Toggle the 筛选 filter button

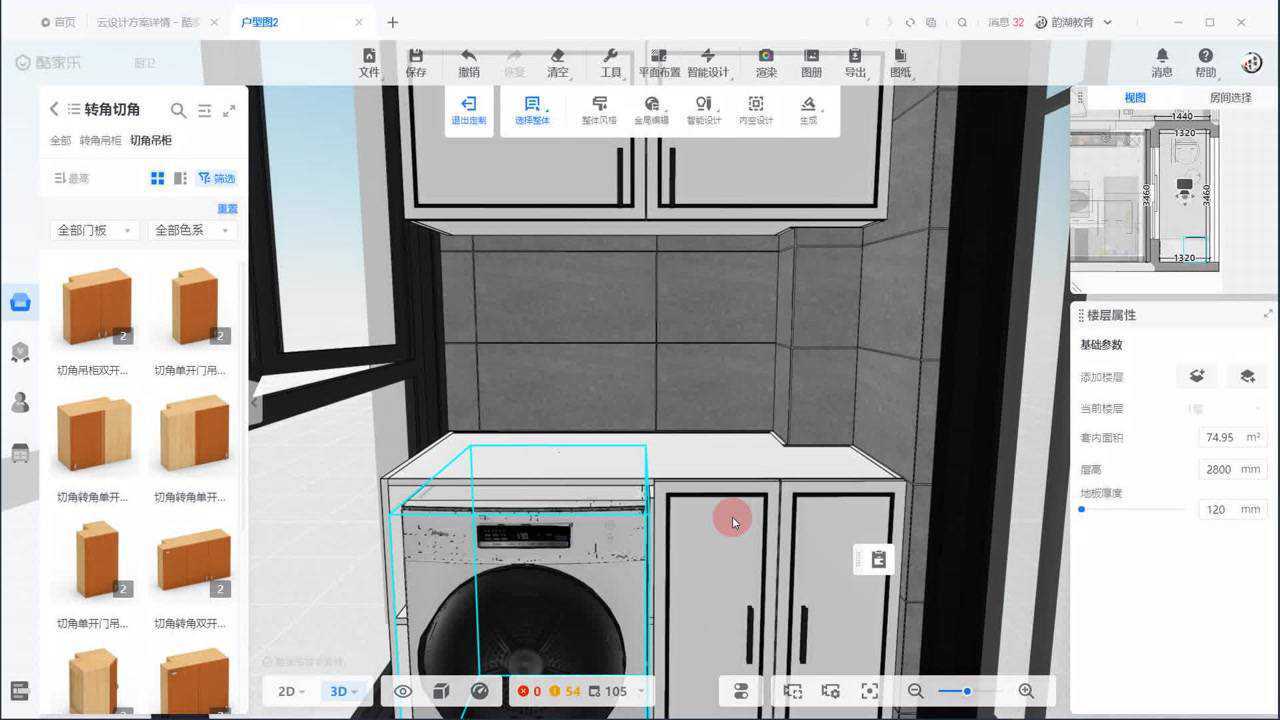coord(216,178)
